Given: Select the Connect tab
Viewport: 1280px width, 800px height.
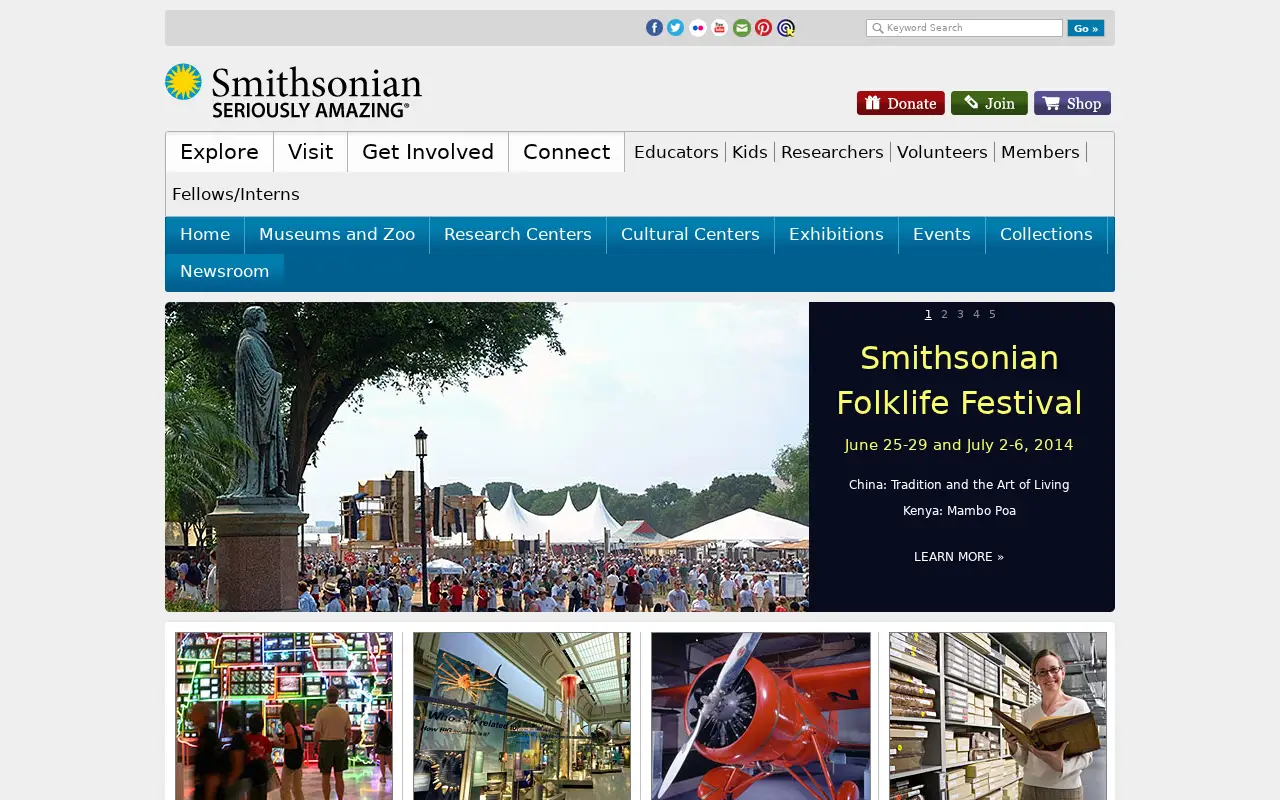Looking at the screenshot, I should [566, 152].
